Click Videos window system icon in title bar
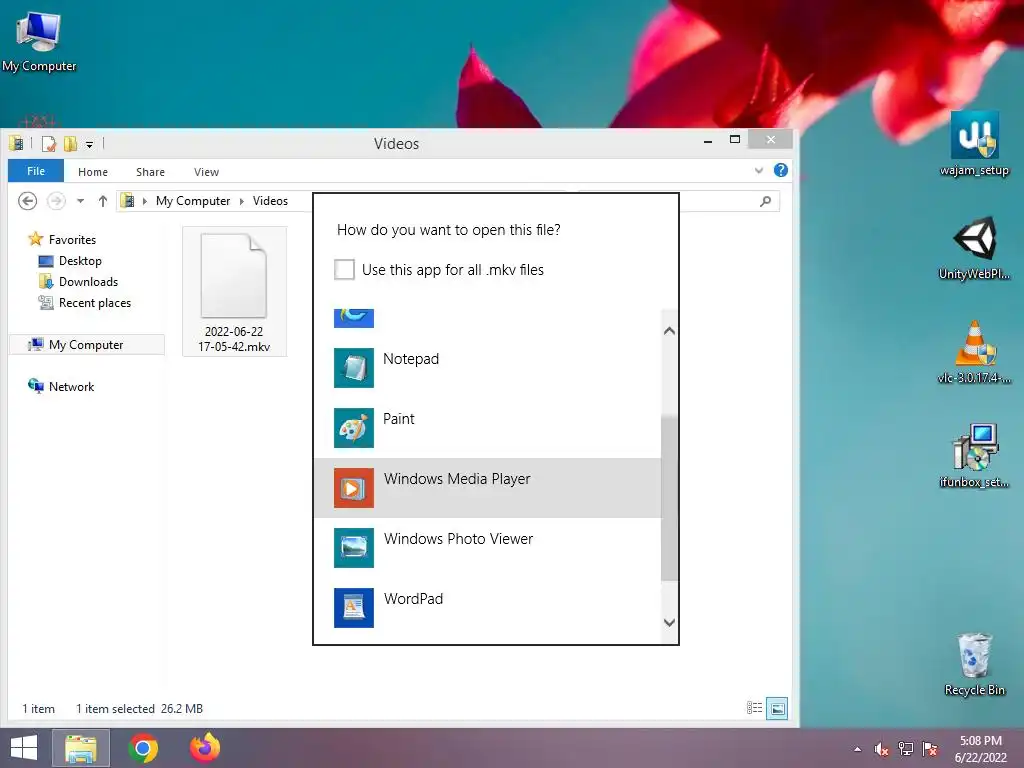This screenshot has width=1024, height=768. (16, 143)
